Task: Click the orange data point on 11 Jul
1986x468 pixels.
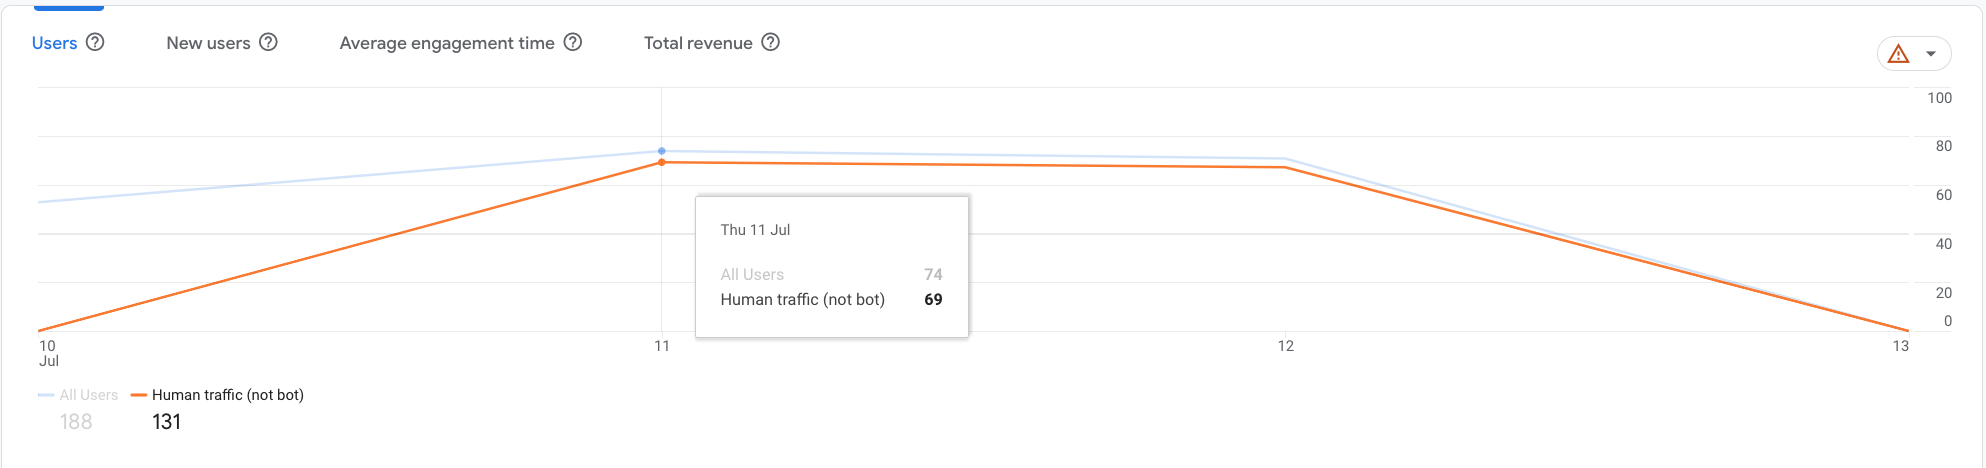Action: tap(662, 162)
